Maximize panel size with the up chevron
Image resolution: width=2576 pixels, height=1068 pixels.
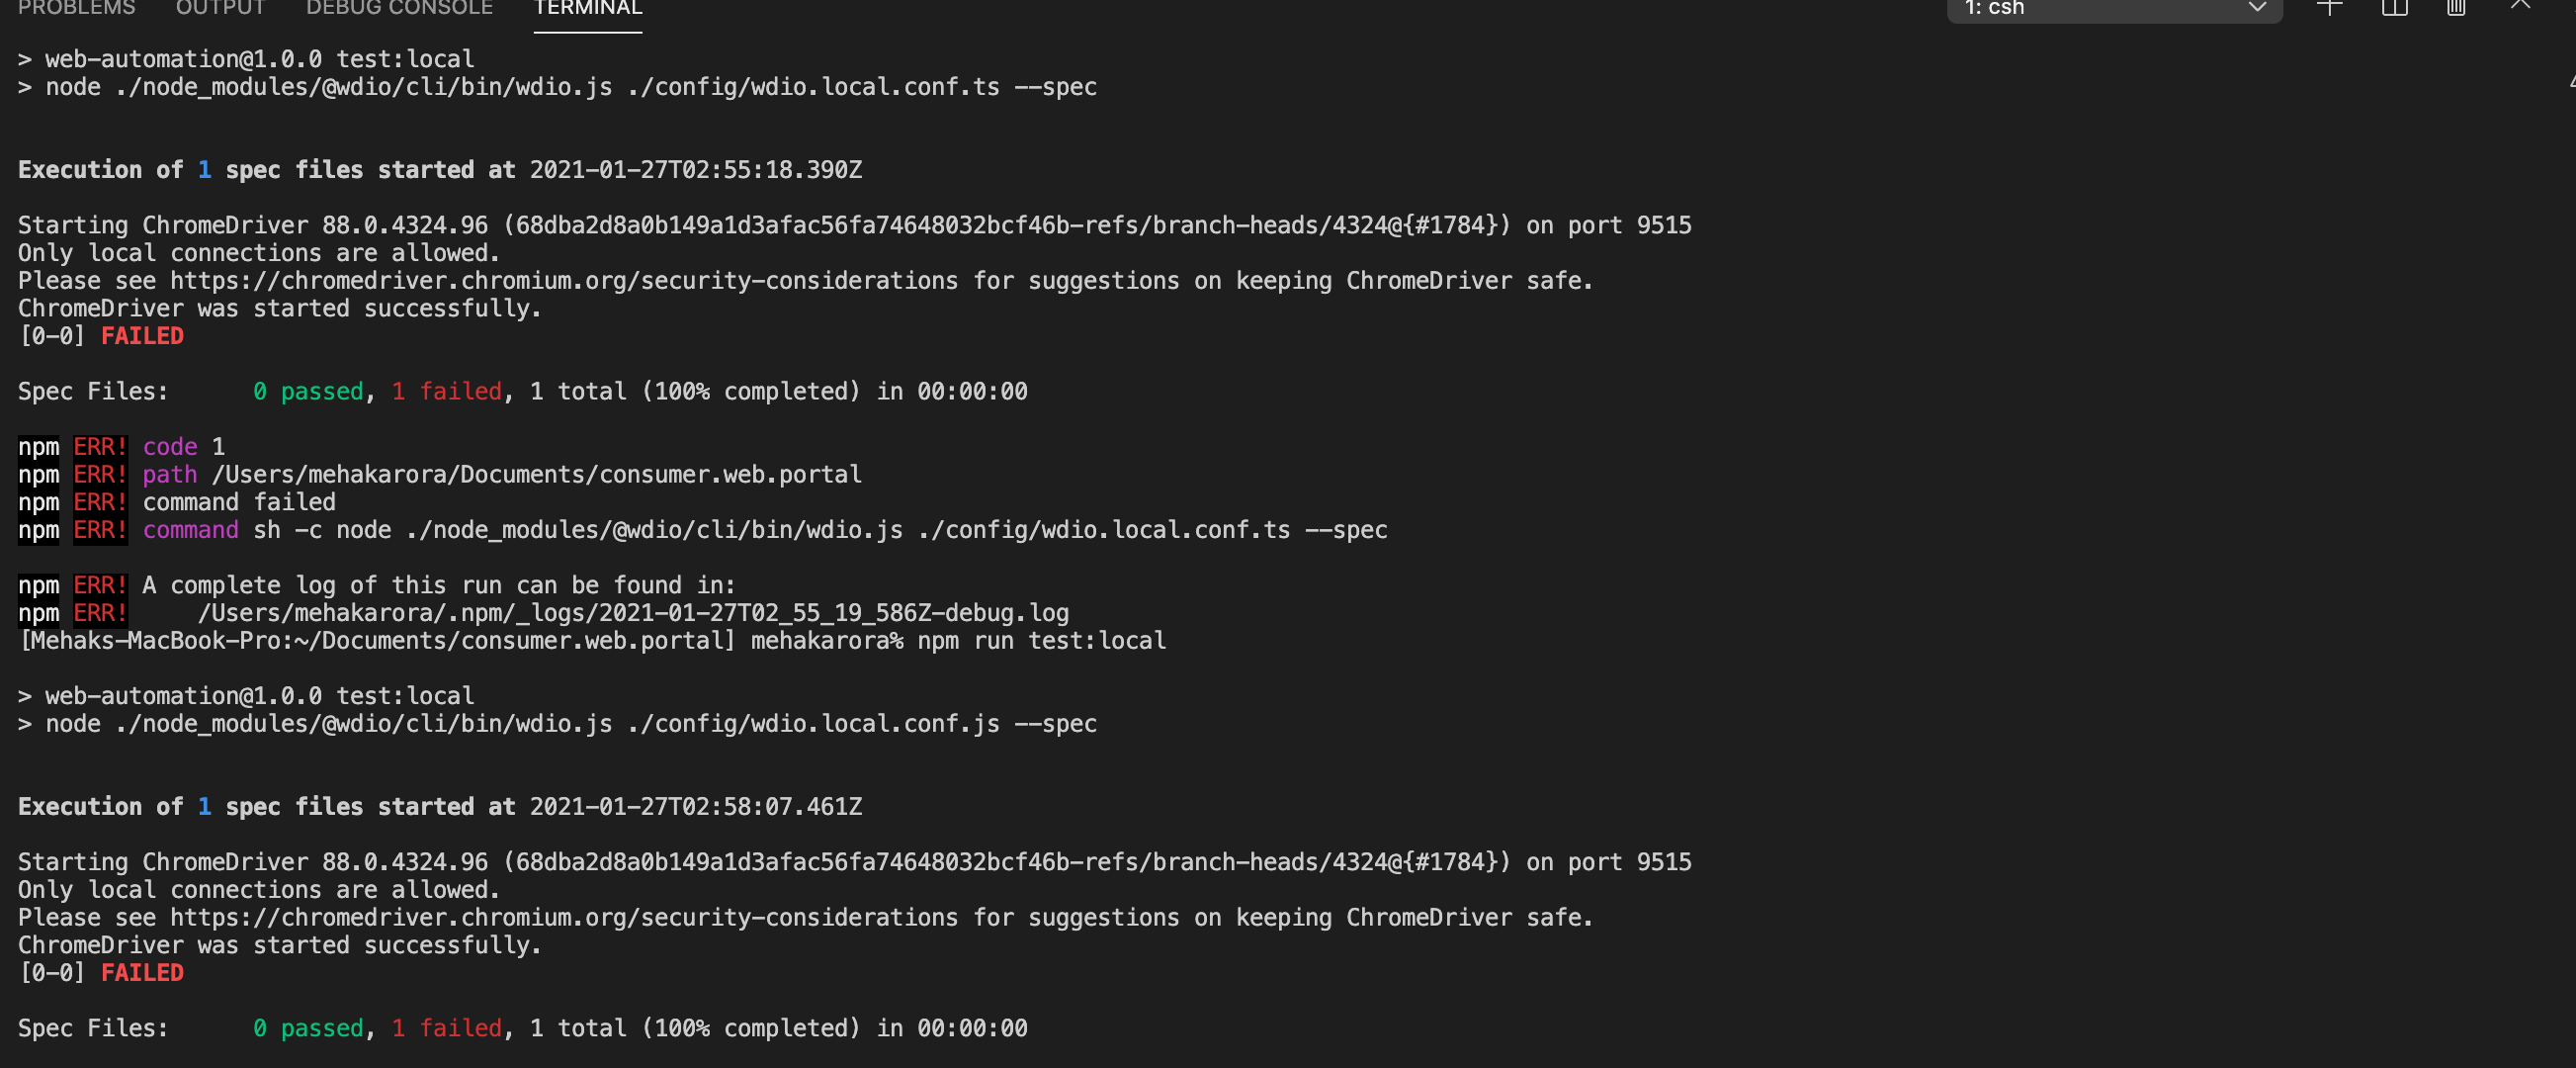tap(2520, 5)
